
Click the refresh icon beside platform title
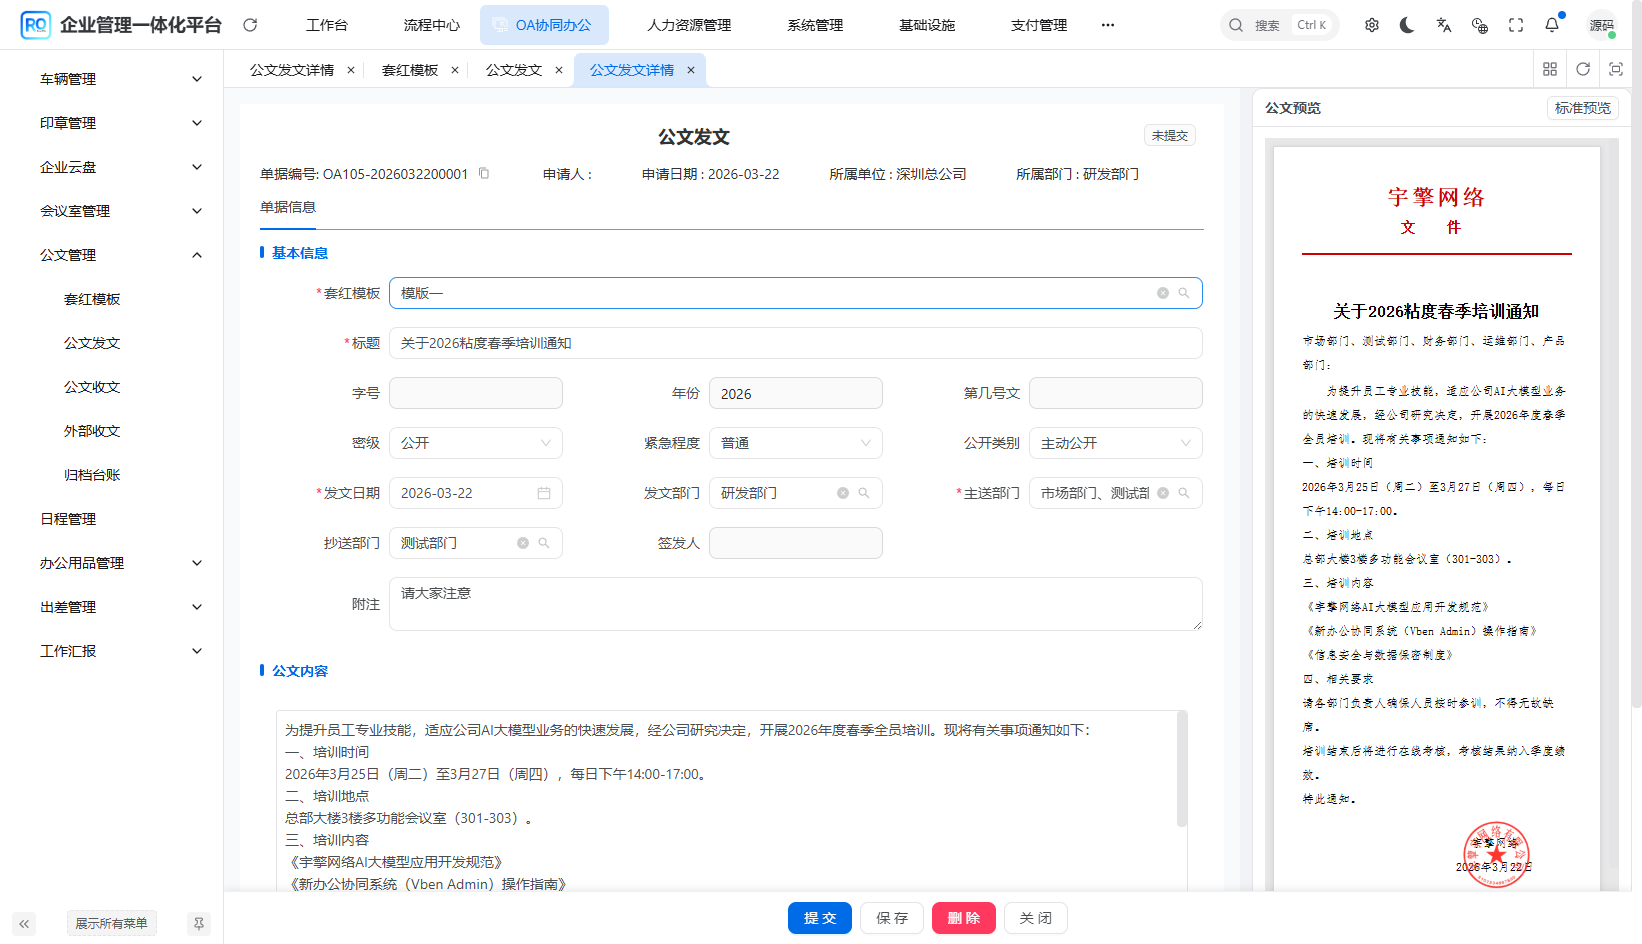point(250,25)
